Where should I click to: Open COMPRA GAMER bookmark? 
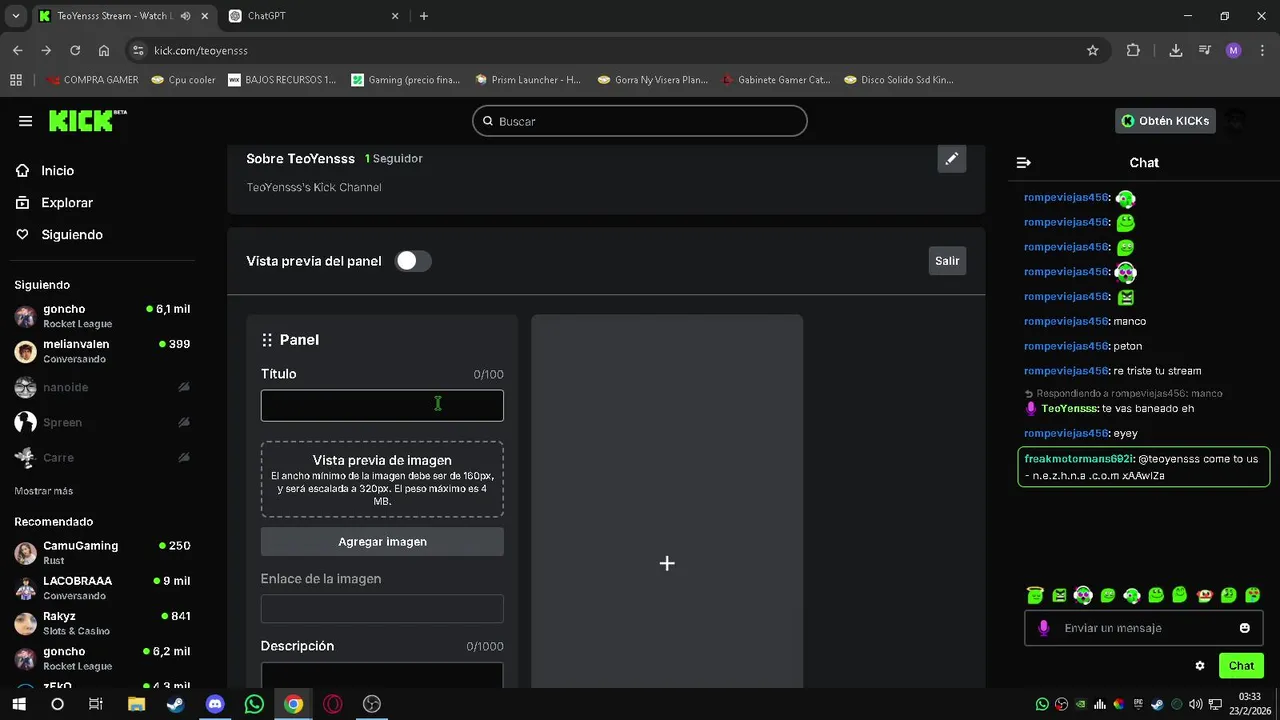click(92, 80)
